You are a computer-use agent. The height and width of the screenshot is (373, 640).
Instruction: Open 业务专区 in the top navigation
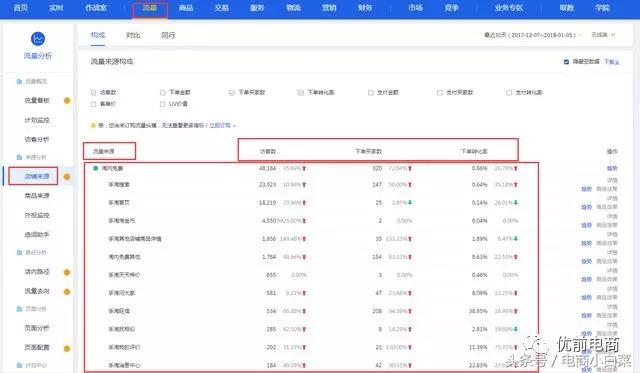(x=509, y=8)
